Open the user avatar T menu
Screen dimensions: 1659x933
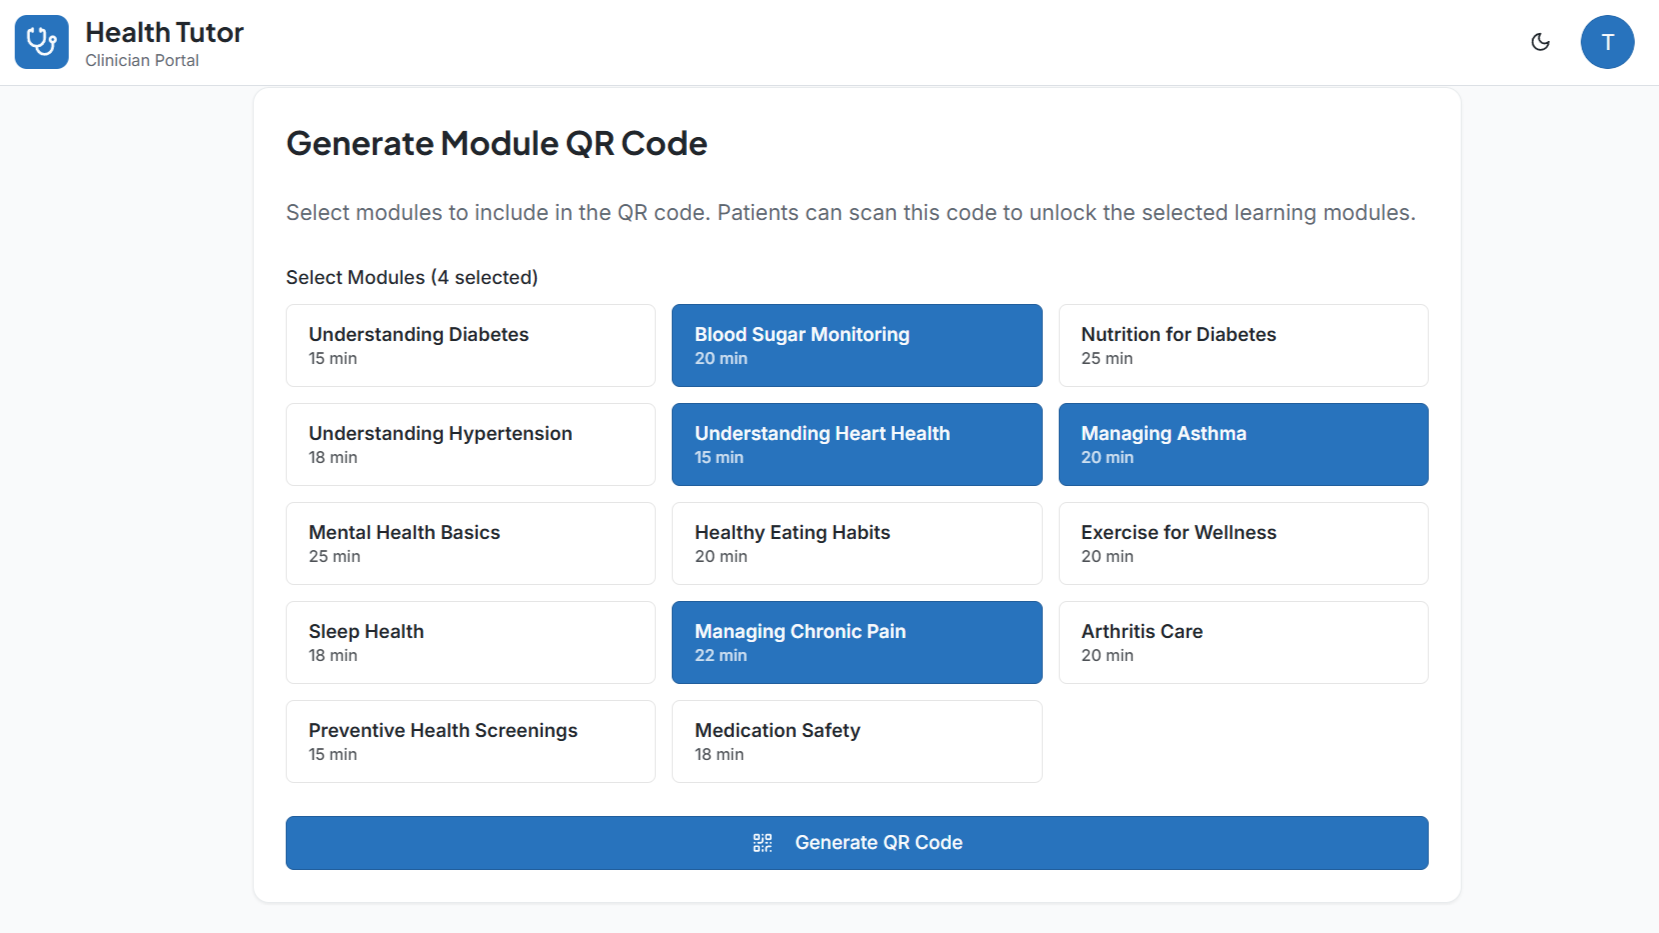click(1607, 42)
